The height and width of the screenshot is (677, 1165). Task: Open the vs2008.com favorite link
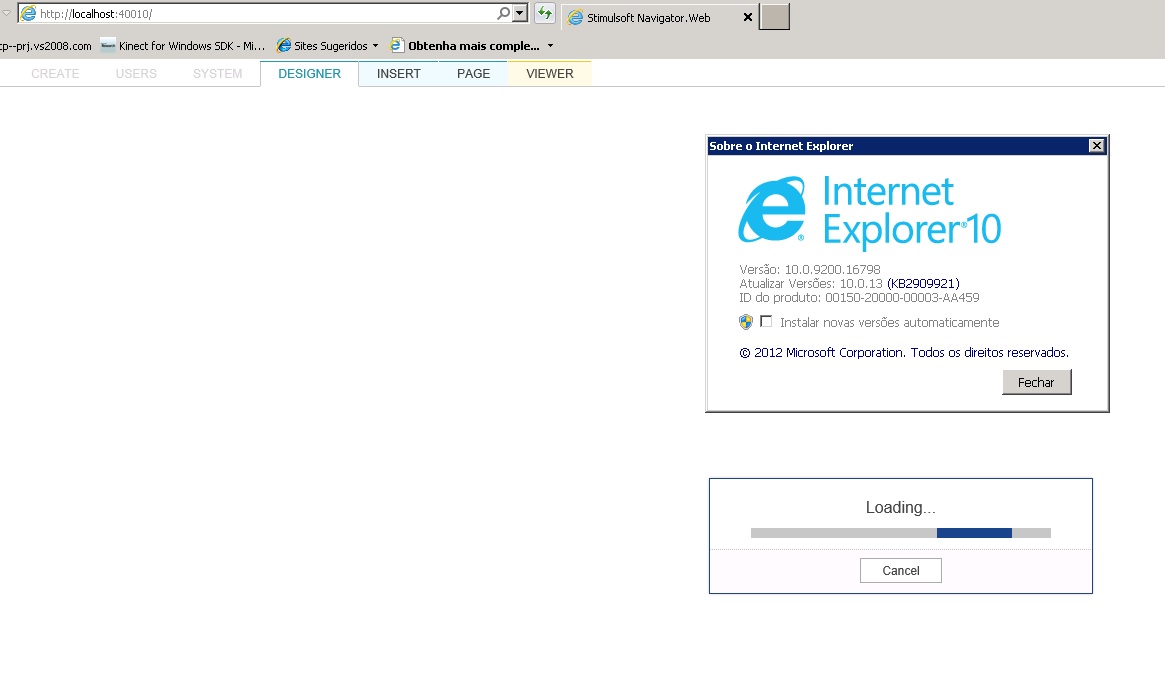tap(46, 46)
